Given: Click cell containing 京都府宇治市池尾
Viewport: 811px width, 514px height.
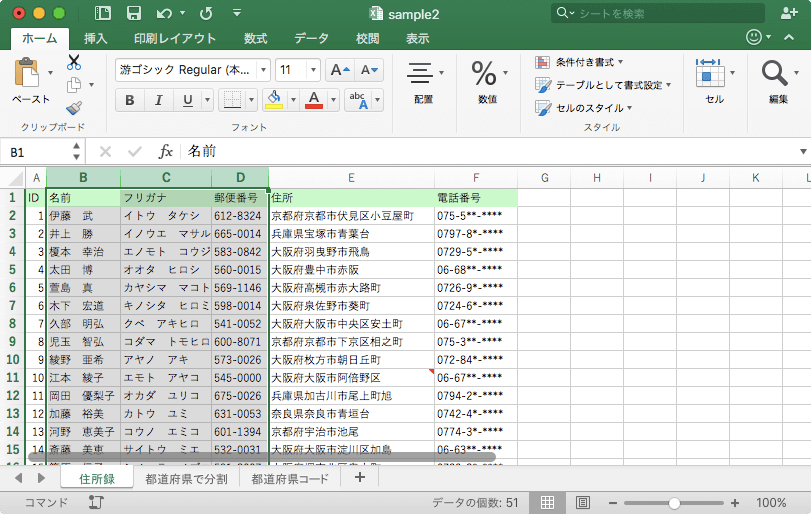Looking at the screenshot, I should pos(351,431).
